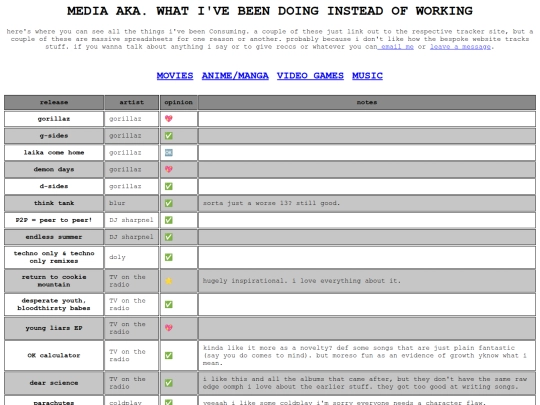The width and height of the screenshot is (540, 405).
Task: Click green check icon for d-sides
Action: 168,186
